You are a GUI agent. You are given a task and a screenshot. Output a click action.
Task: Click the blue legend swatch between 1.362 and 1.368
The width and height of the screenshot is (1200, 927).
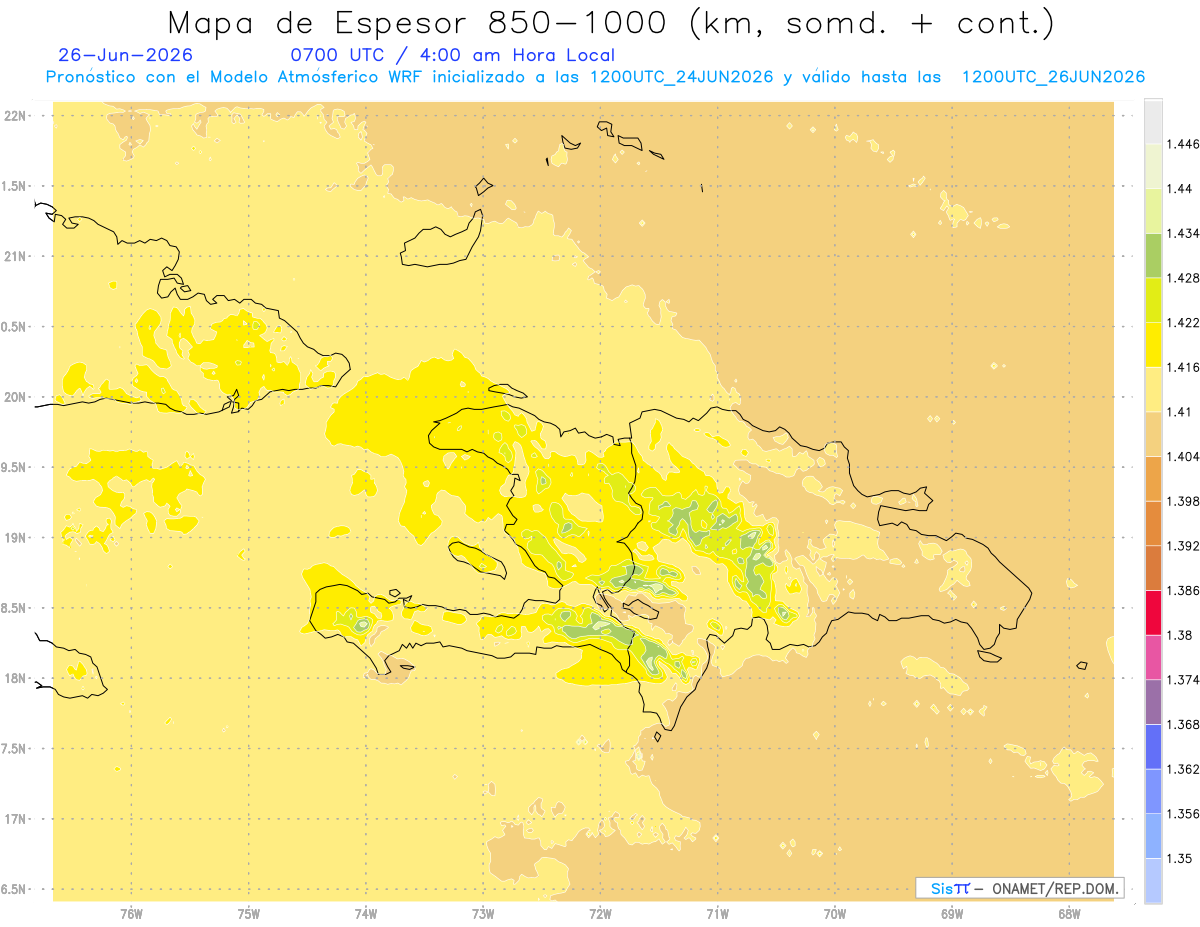pos(1153,746)
